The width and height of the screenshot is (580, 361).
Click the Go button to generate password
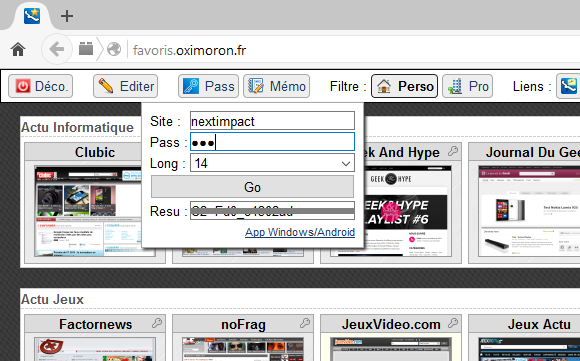pos(252,187)
